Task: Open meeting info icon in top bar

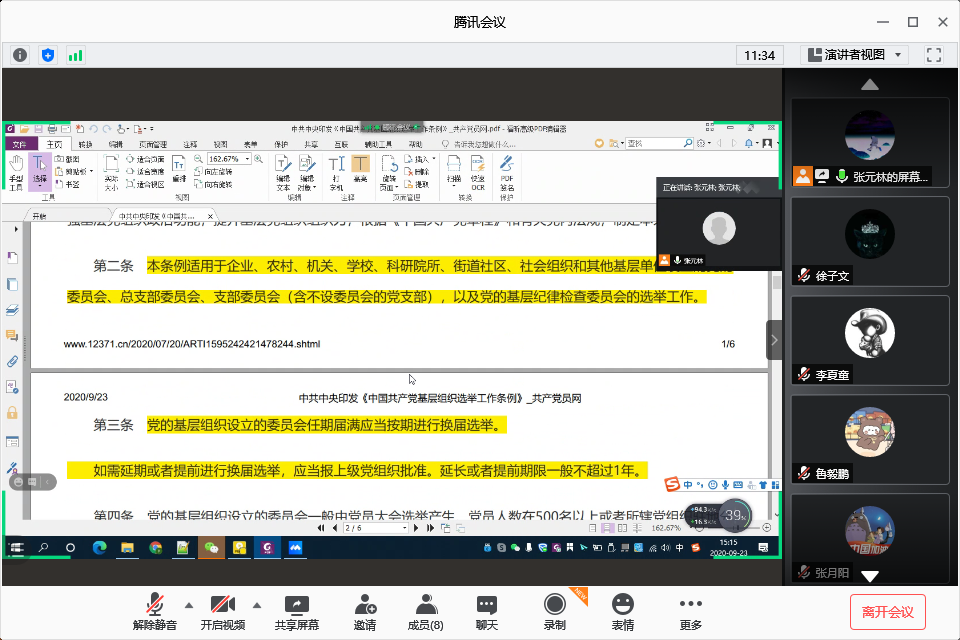Action: (20, 55)
